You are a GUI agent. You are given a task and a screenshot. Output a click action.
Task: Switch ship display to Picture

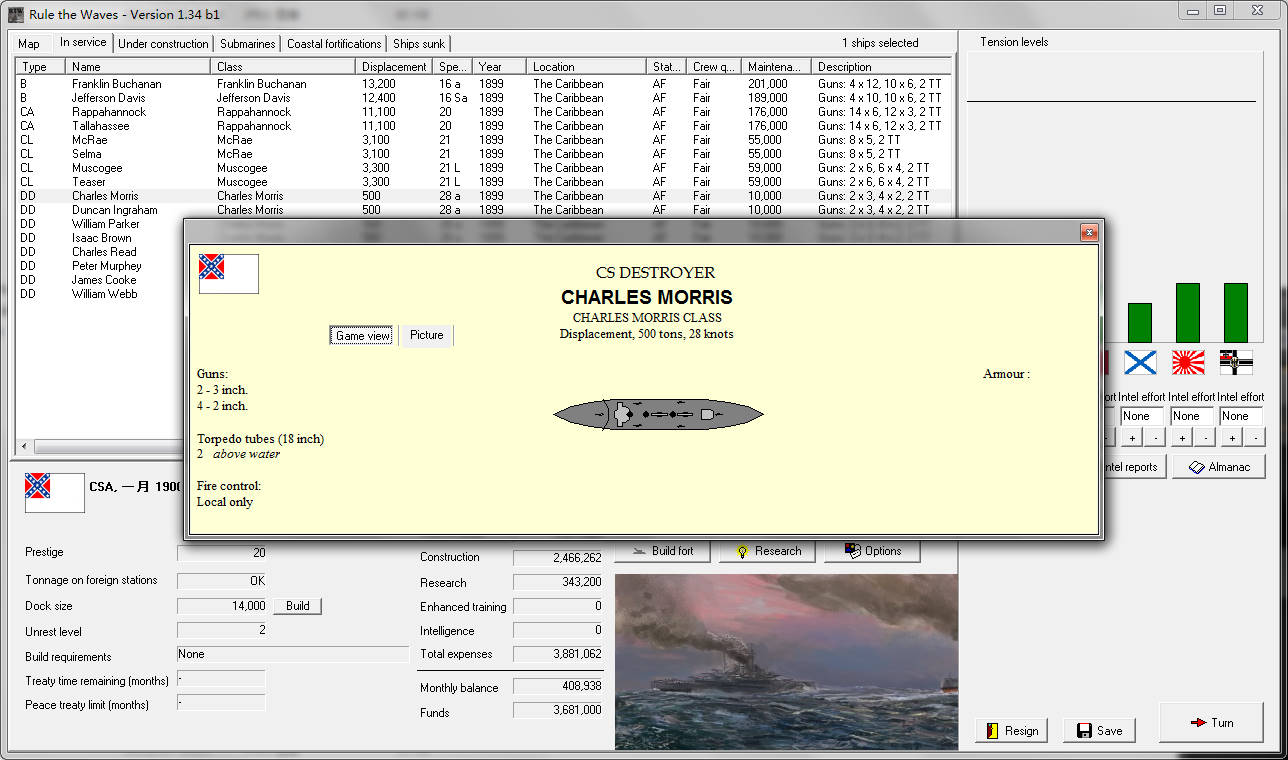(426, 335)
